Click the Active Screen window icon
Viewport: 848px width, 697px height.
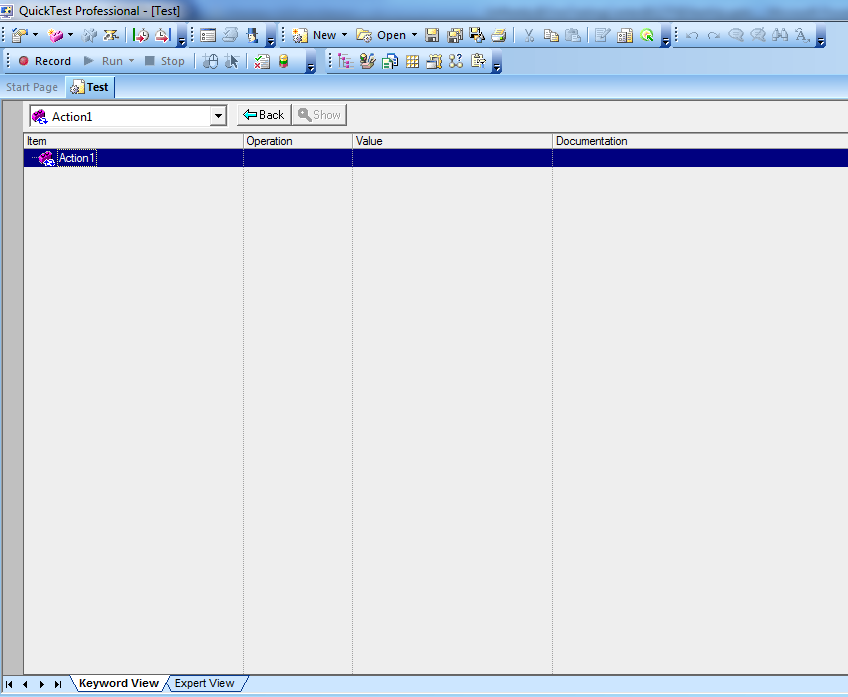tap(434, 62)
